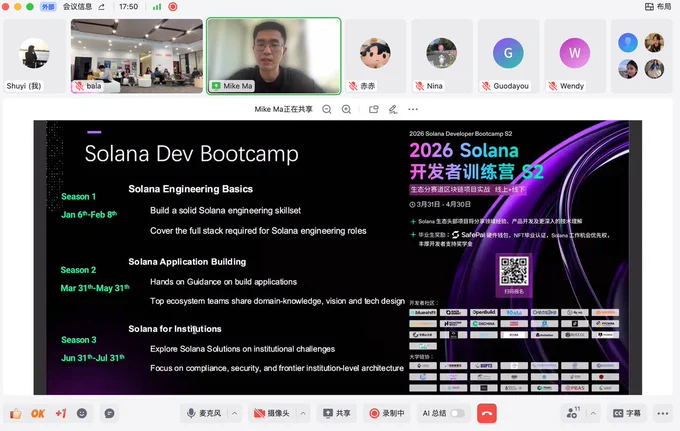Click 'Solana for Institutions' heading

click(x=175, y=329)
